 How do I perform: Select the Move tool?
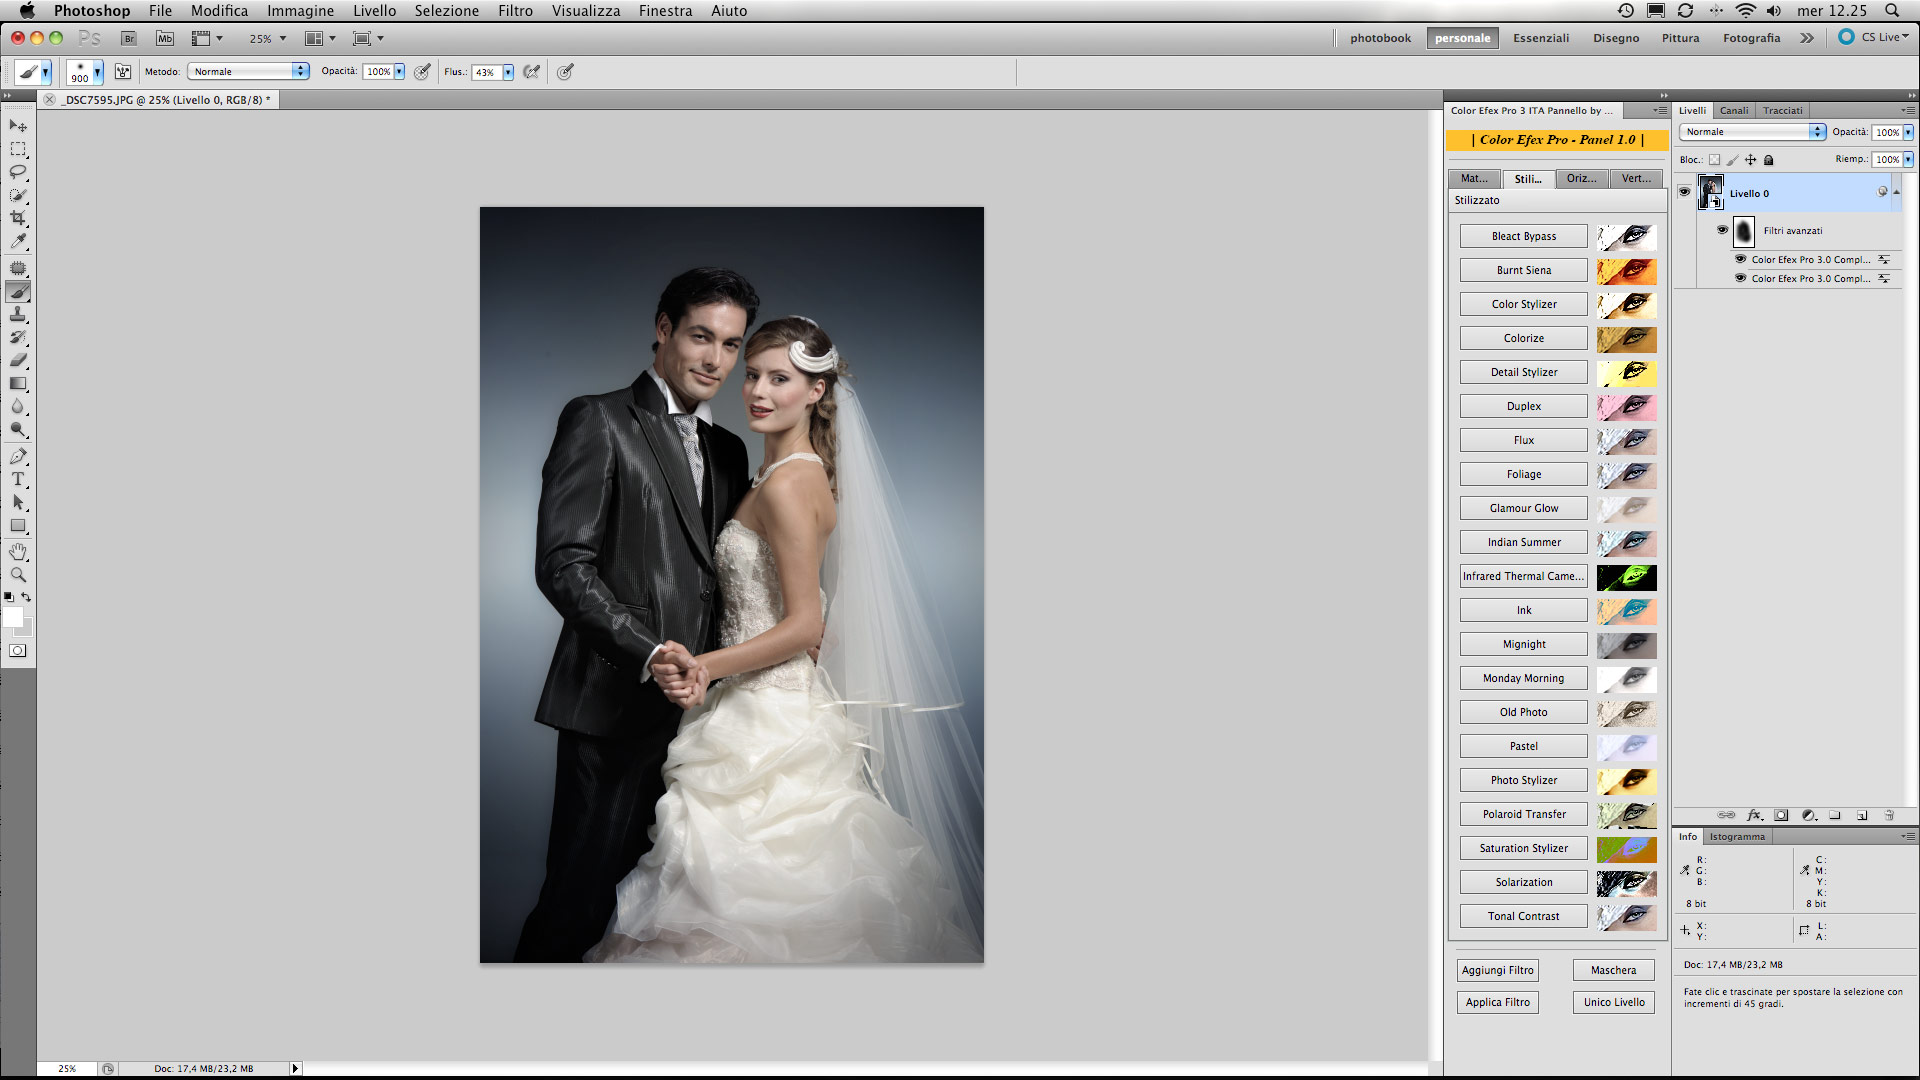tap(18, 126)
